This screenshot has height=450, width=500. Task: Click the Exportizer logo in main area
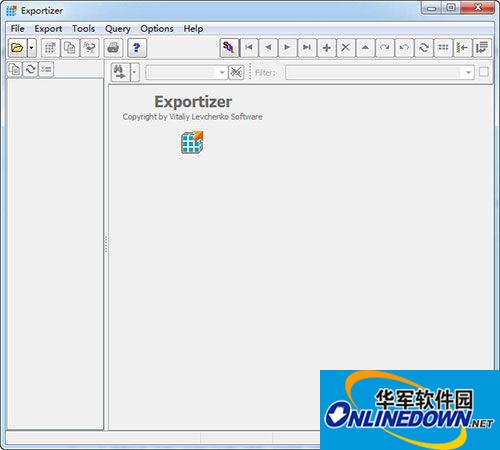pyautogui.click(x=192, y=142)
